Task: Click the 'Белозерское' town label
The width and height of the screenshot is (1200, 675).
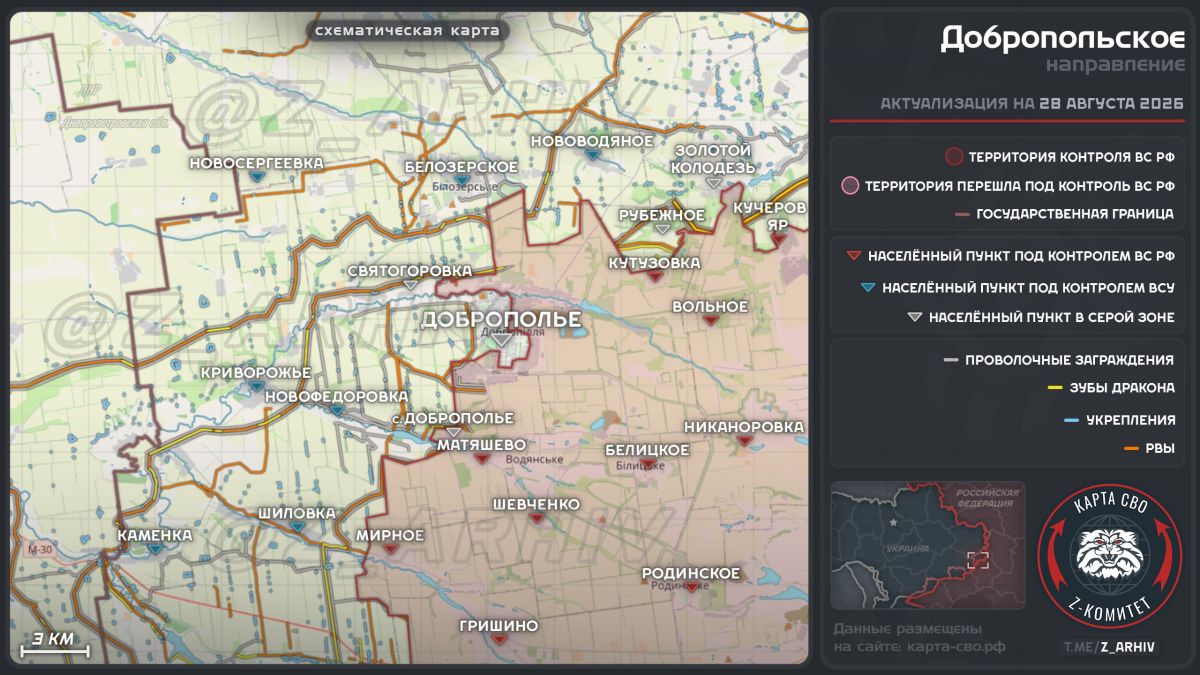Action: tap(461, 166)
